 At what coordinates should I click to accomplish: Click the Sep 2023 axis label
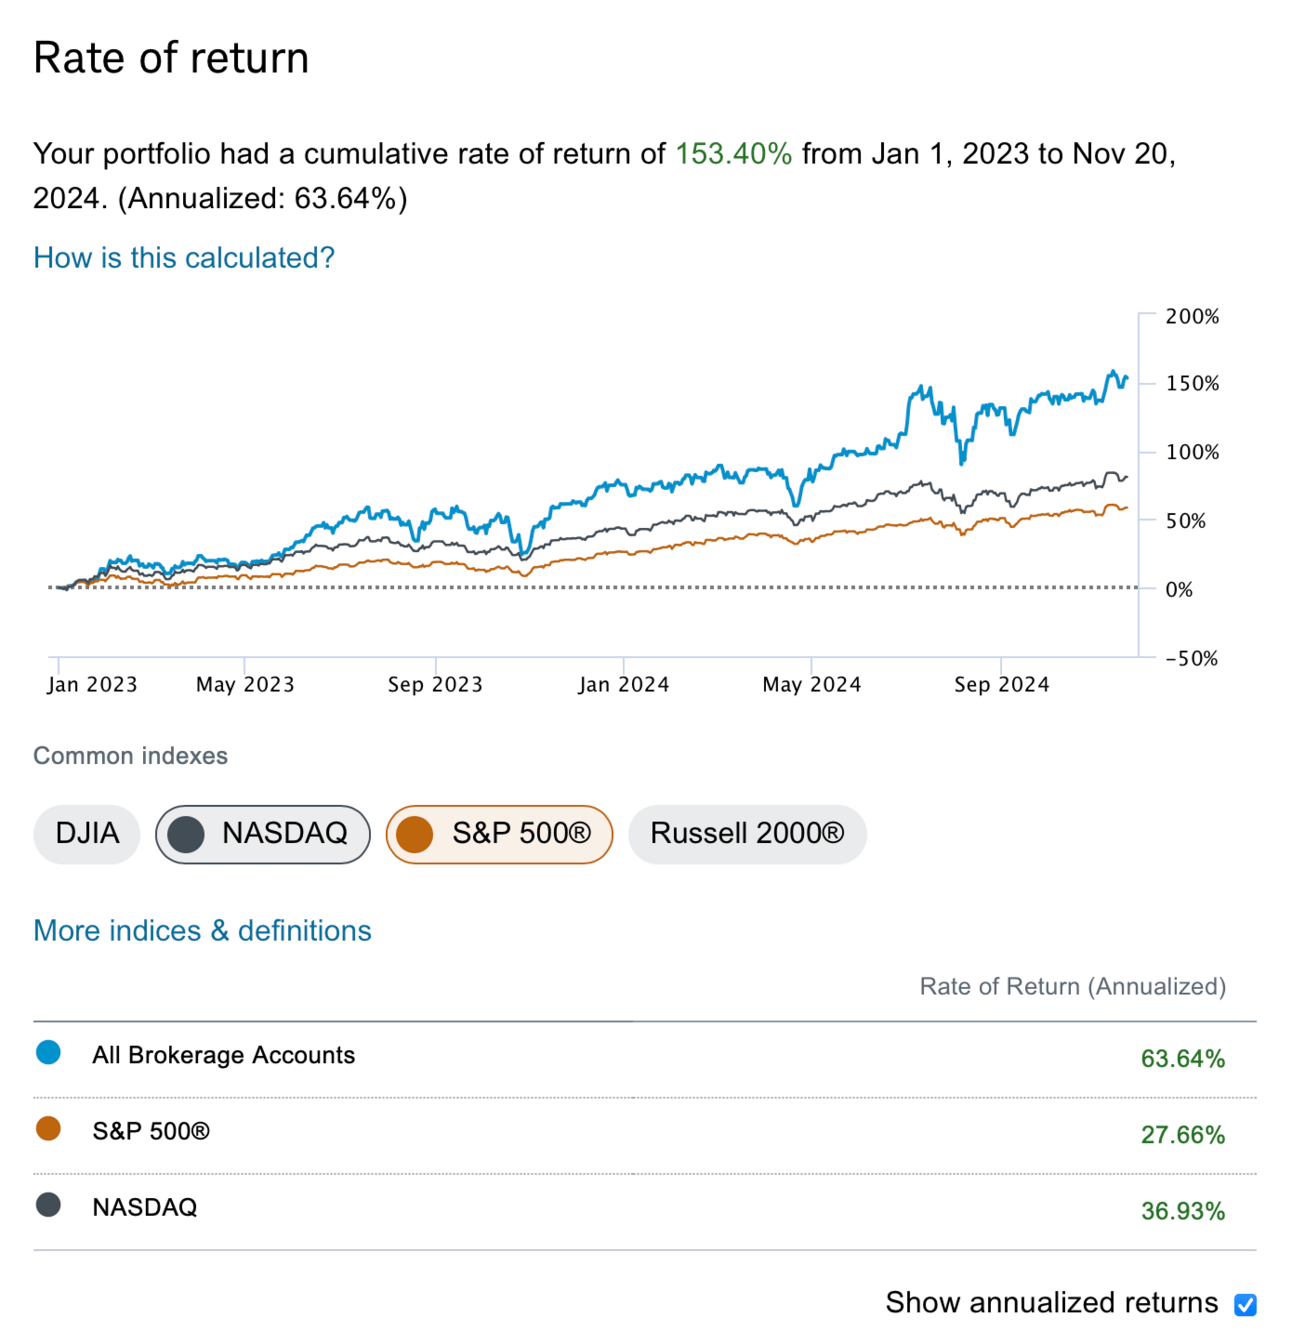point(435,685)
